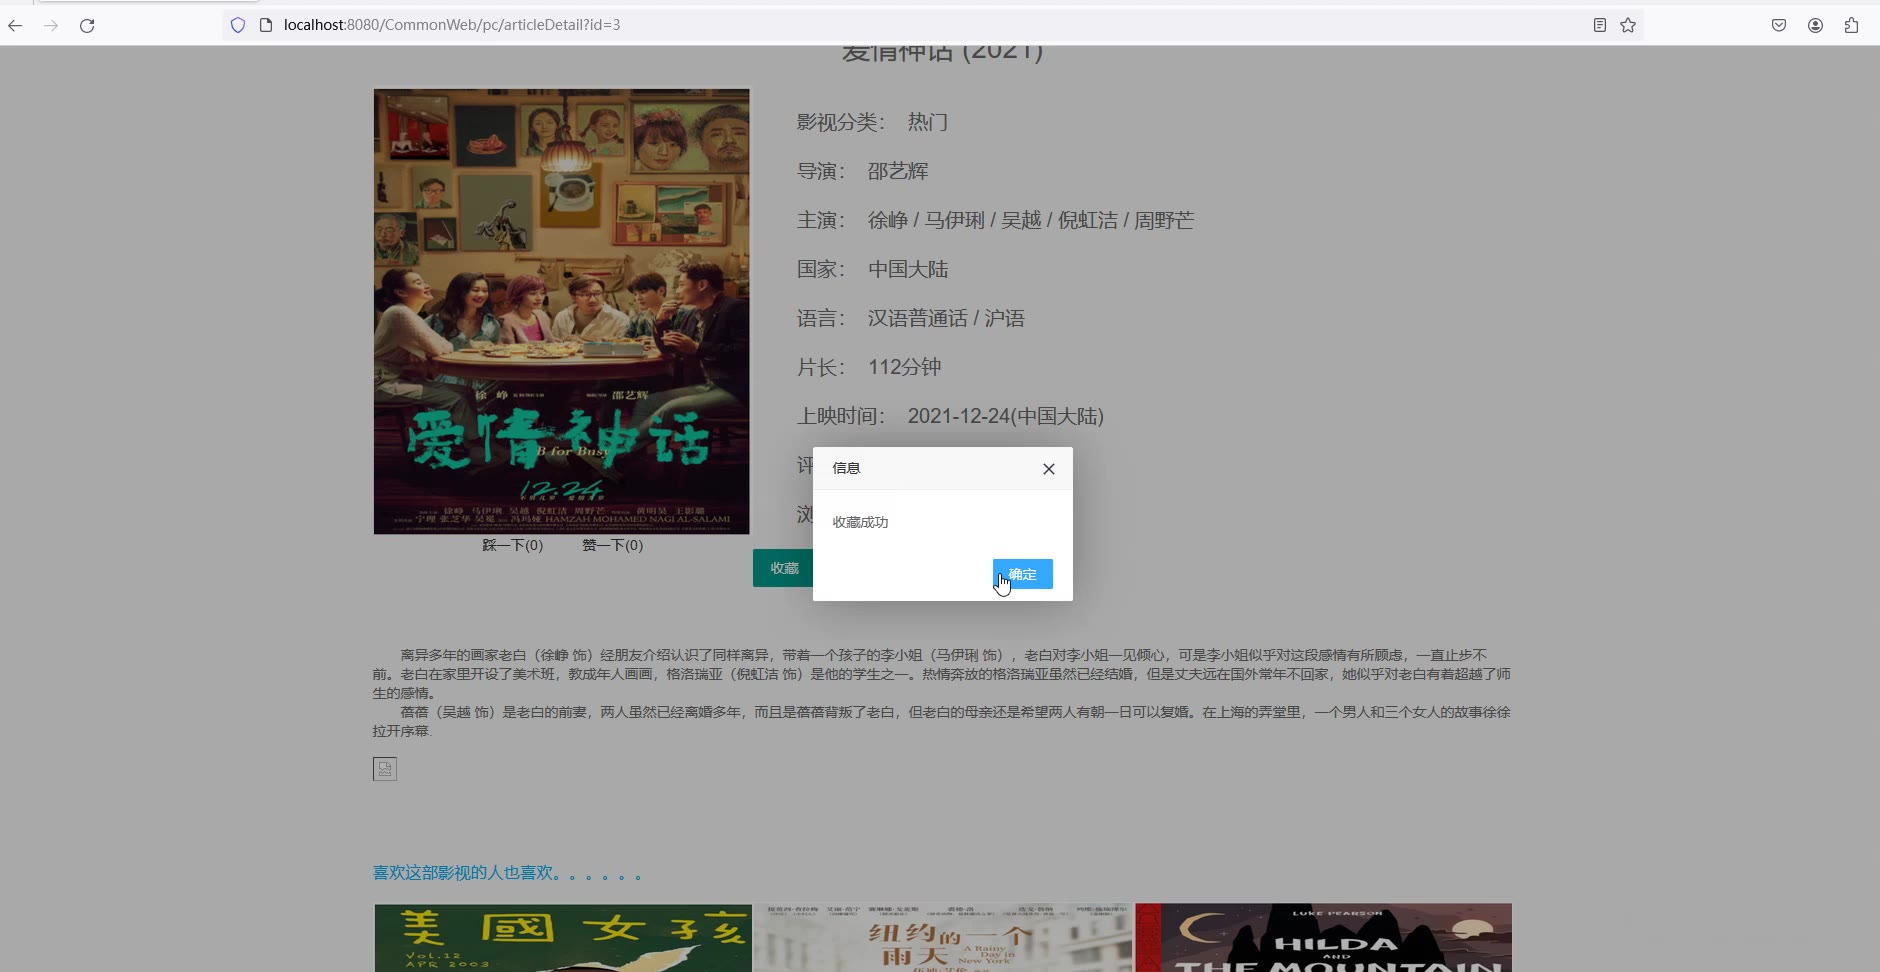
Task: Open the 美國女孩 recommended movie thumbnail
Action: 563,938
